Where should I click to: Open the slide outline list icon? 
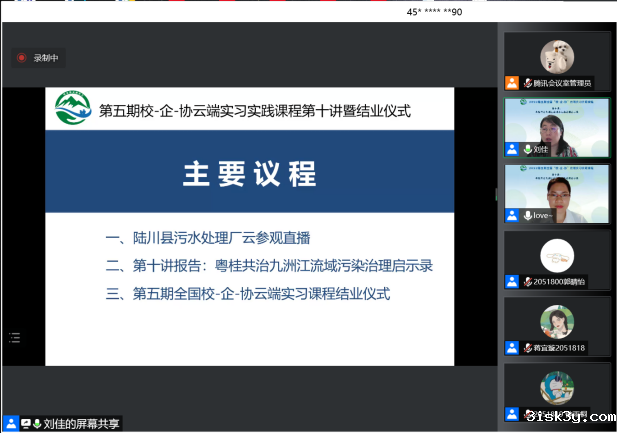point(15,338)
